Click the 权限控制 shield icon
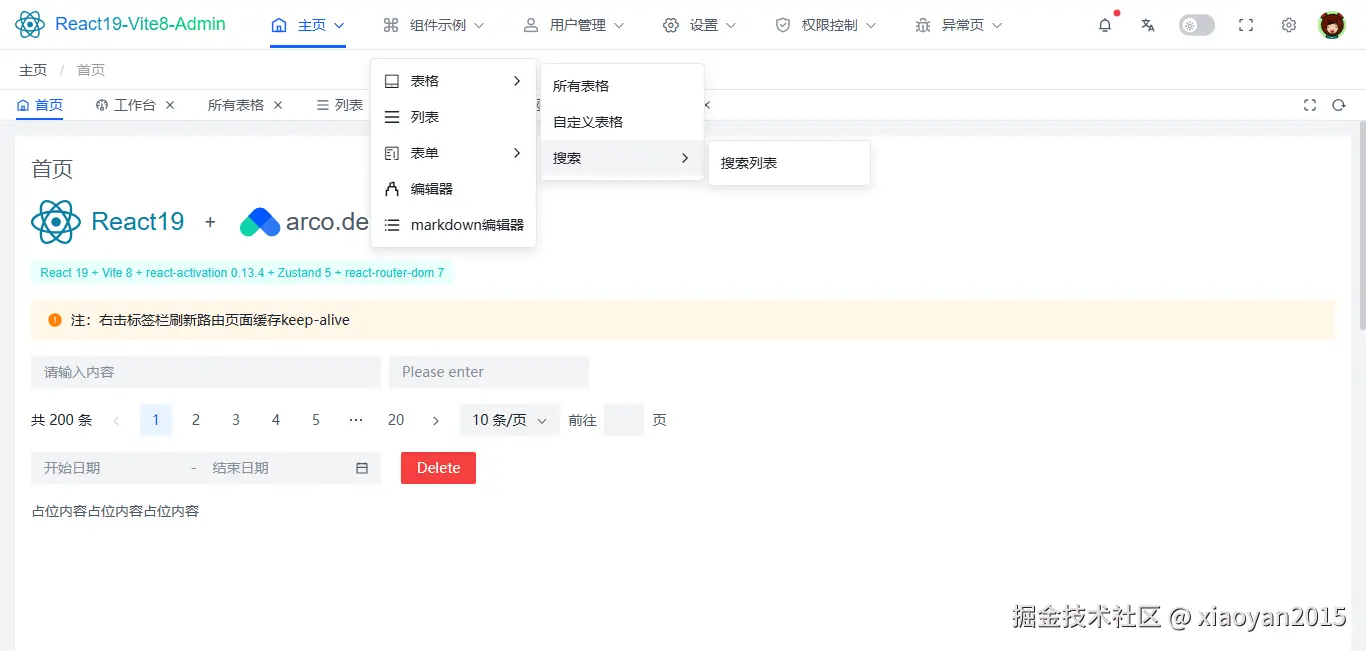Viewport: 1366px width, 651px height. tap(783, 25)
